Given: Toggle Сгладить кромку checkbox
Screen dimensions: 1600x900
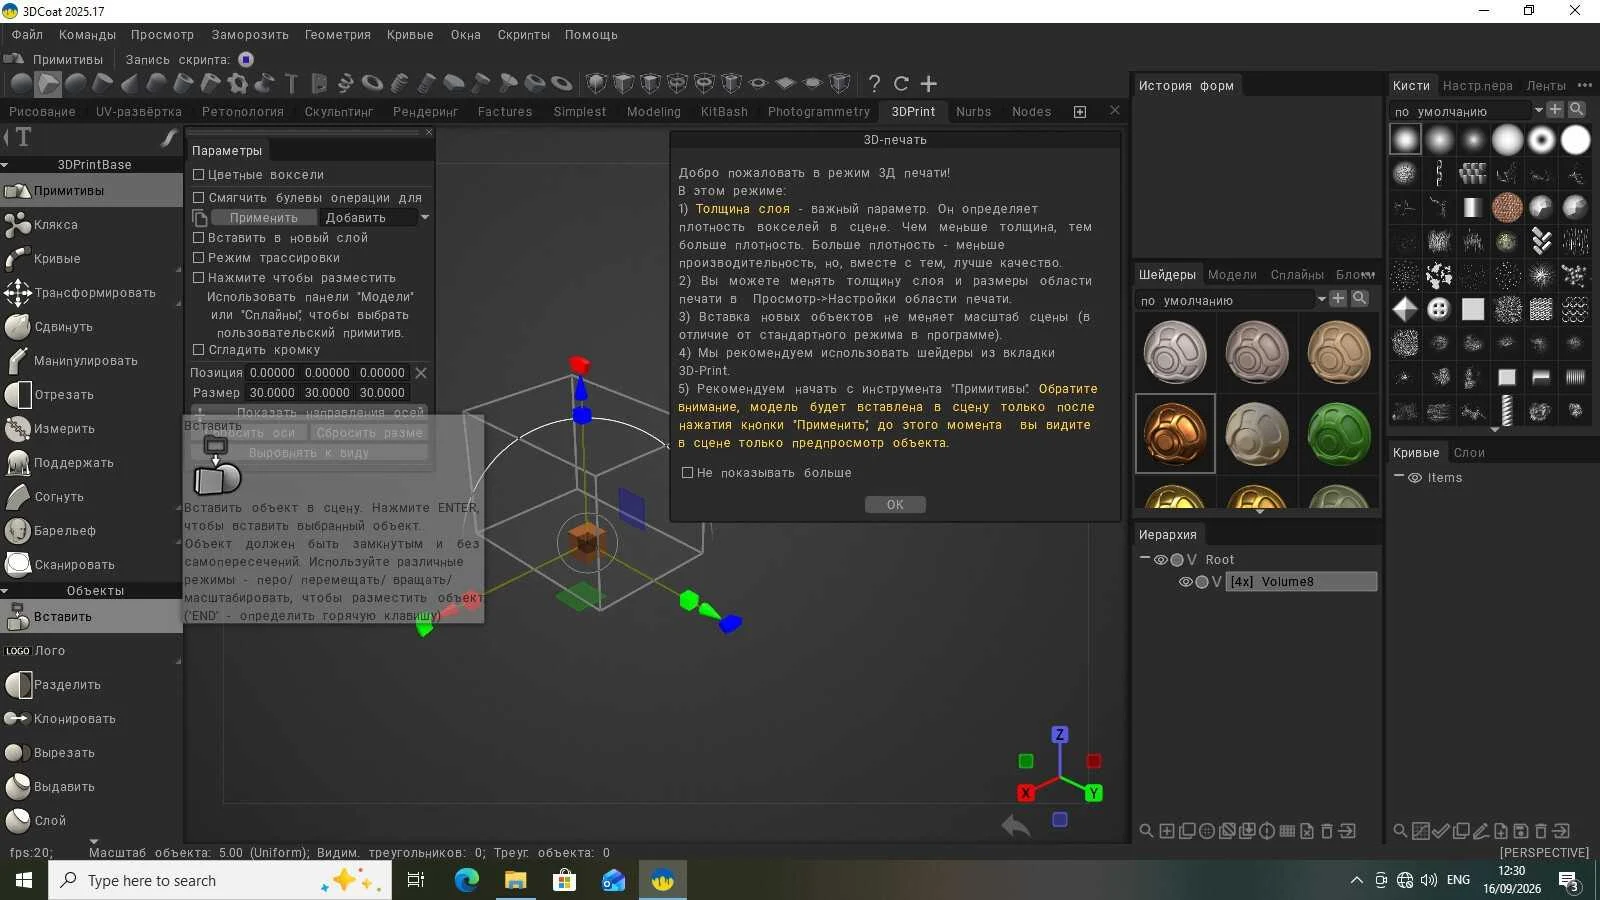Looking at the screenshot, I should pyautogui.click(x=198, y=350).
